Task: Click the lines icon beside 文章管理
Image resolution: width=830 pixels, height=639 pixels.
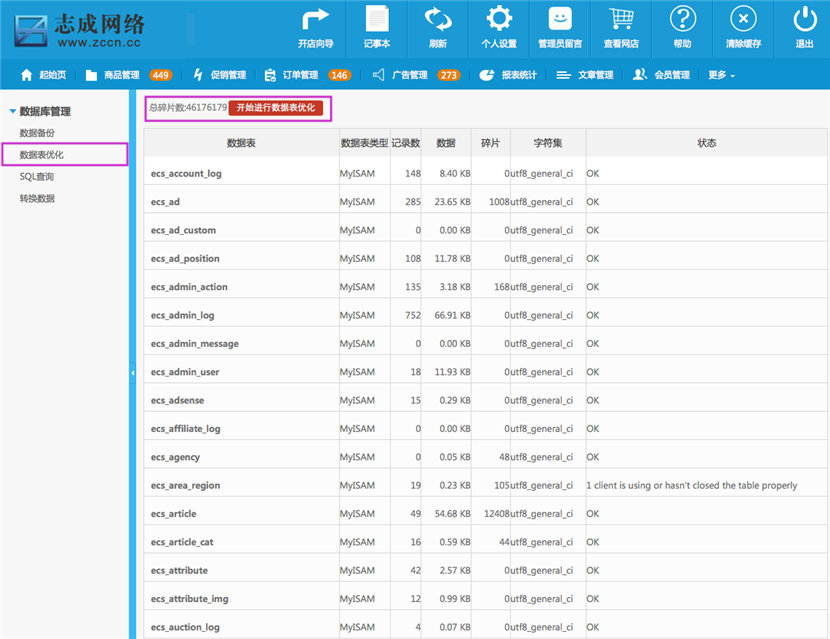Action: point(563,75)
